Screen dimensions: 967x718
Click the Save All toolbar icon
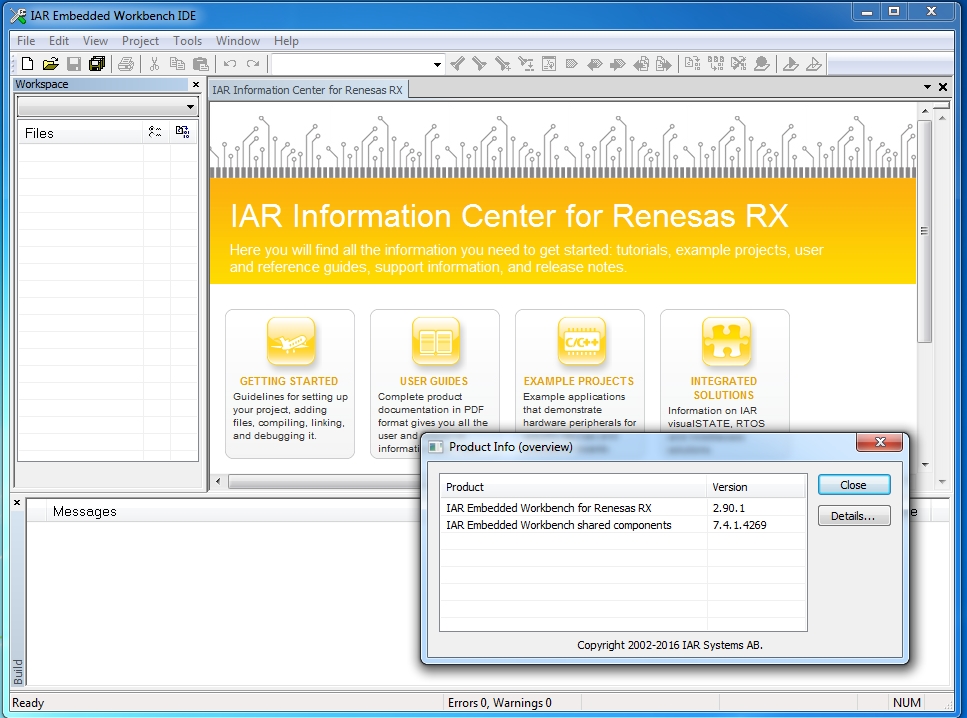tap(97, 64)
